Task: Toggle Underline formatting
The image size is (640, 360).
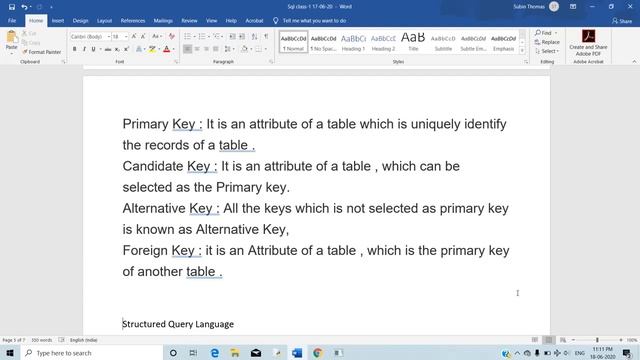Action: [x=93, y=49]
